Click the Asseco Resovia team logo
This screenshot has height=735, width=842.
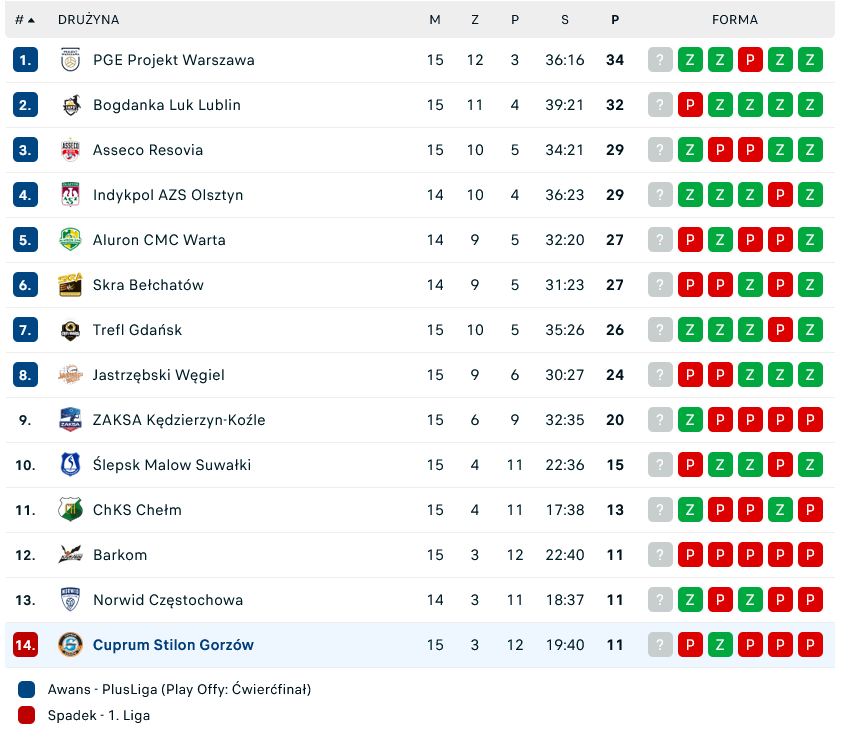click(x=70, y=150)
